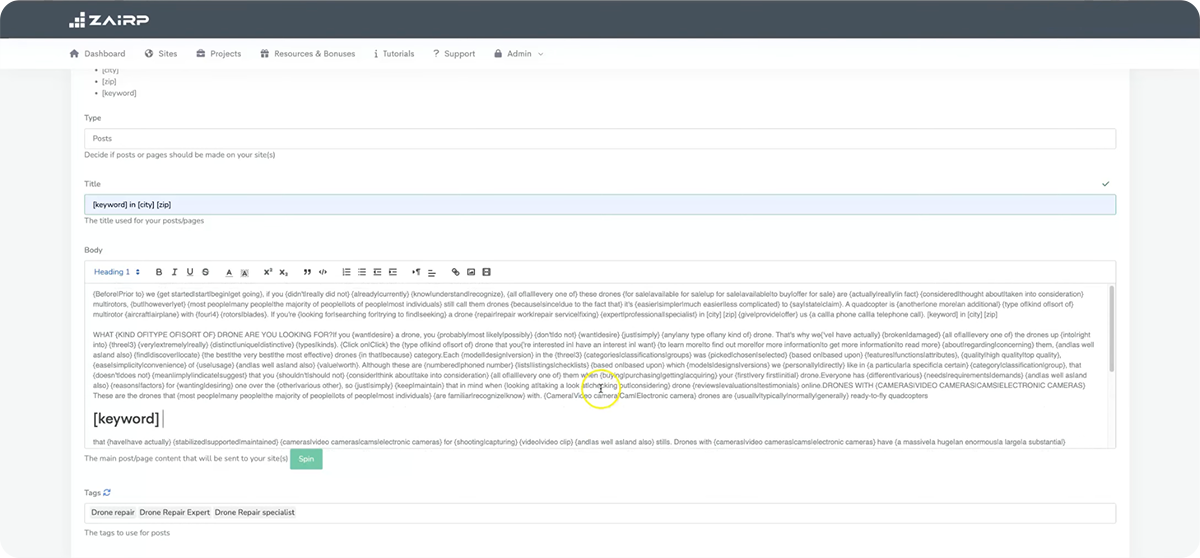Insert an image in the body editor
The image size is (1200, 558).
471,272
